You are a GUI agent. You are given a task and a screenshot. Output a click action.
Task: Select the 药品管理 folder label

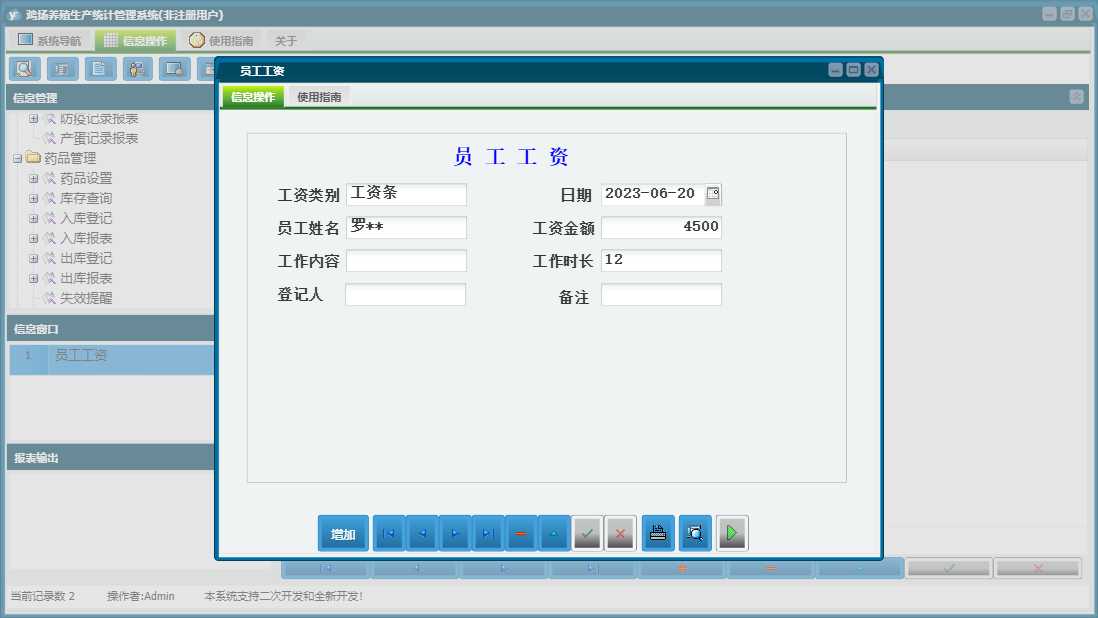coord(70,159)
